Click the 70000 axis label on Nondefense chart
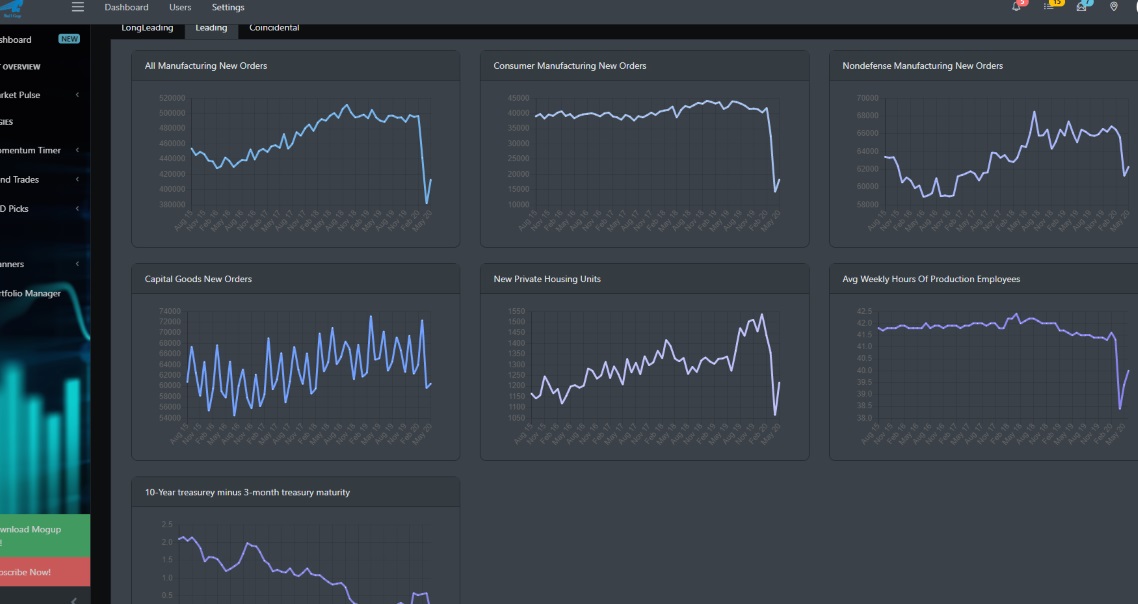This screenshot has width=1138, height=604. [867, 98]
